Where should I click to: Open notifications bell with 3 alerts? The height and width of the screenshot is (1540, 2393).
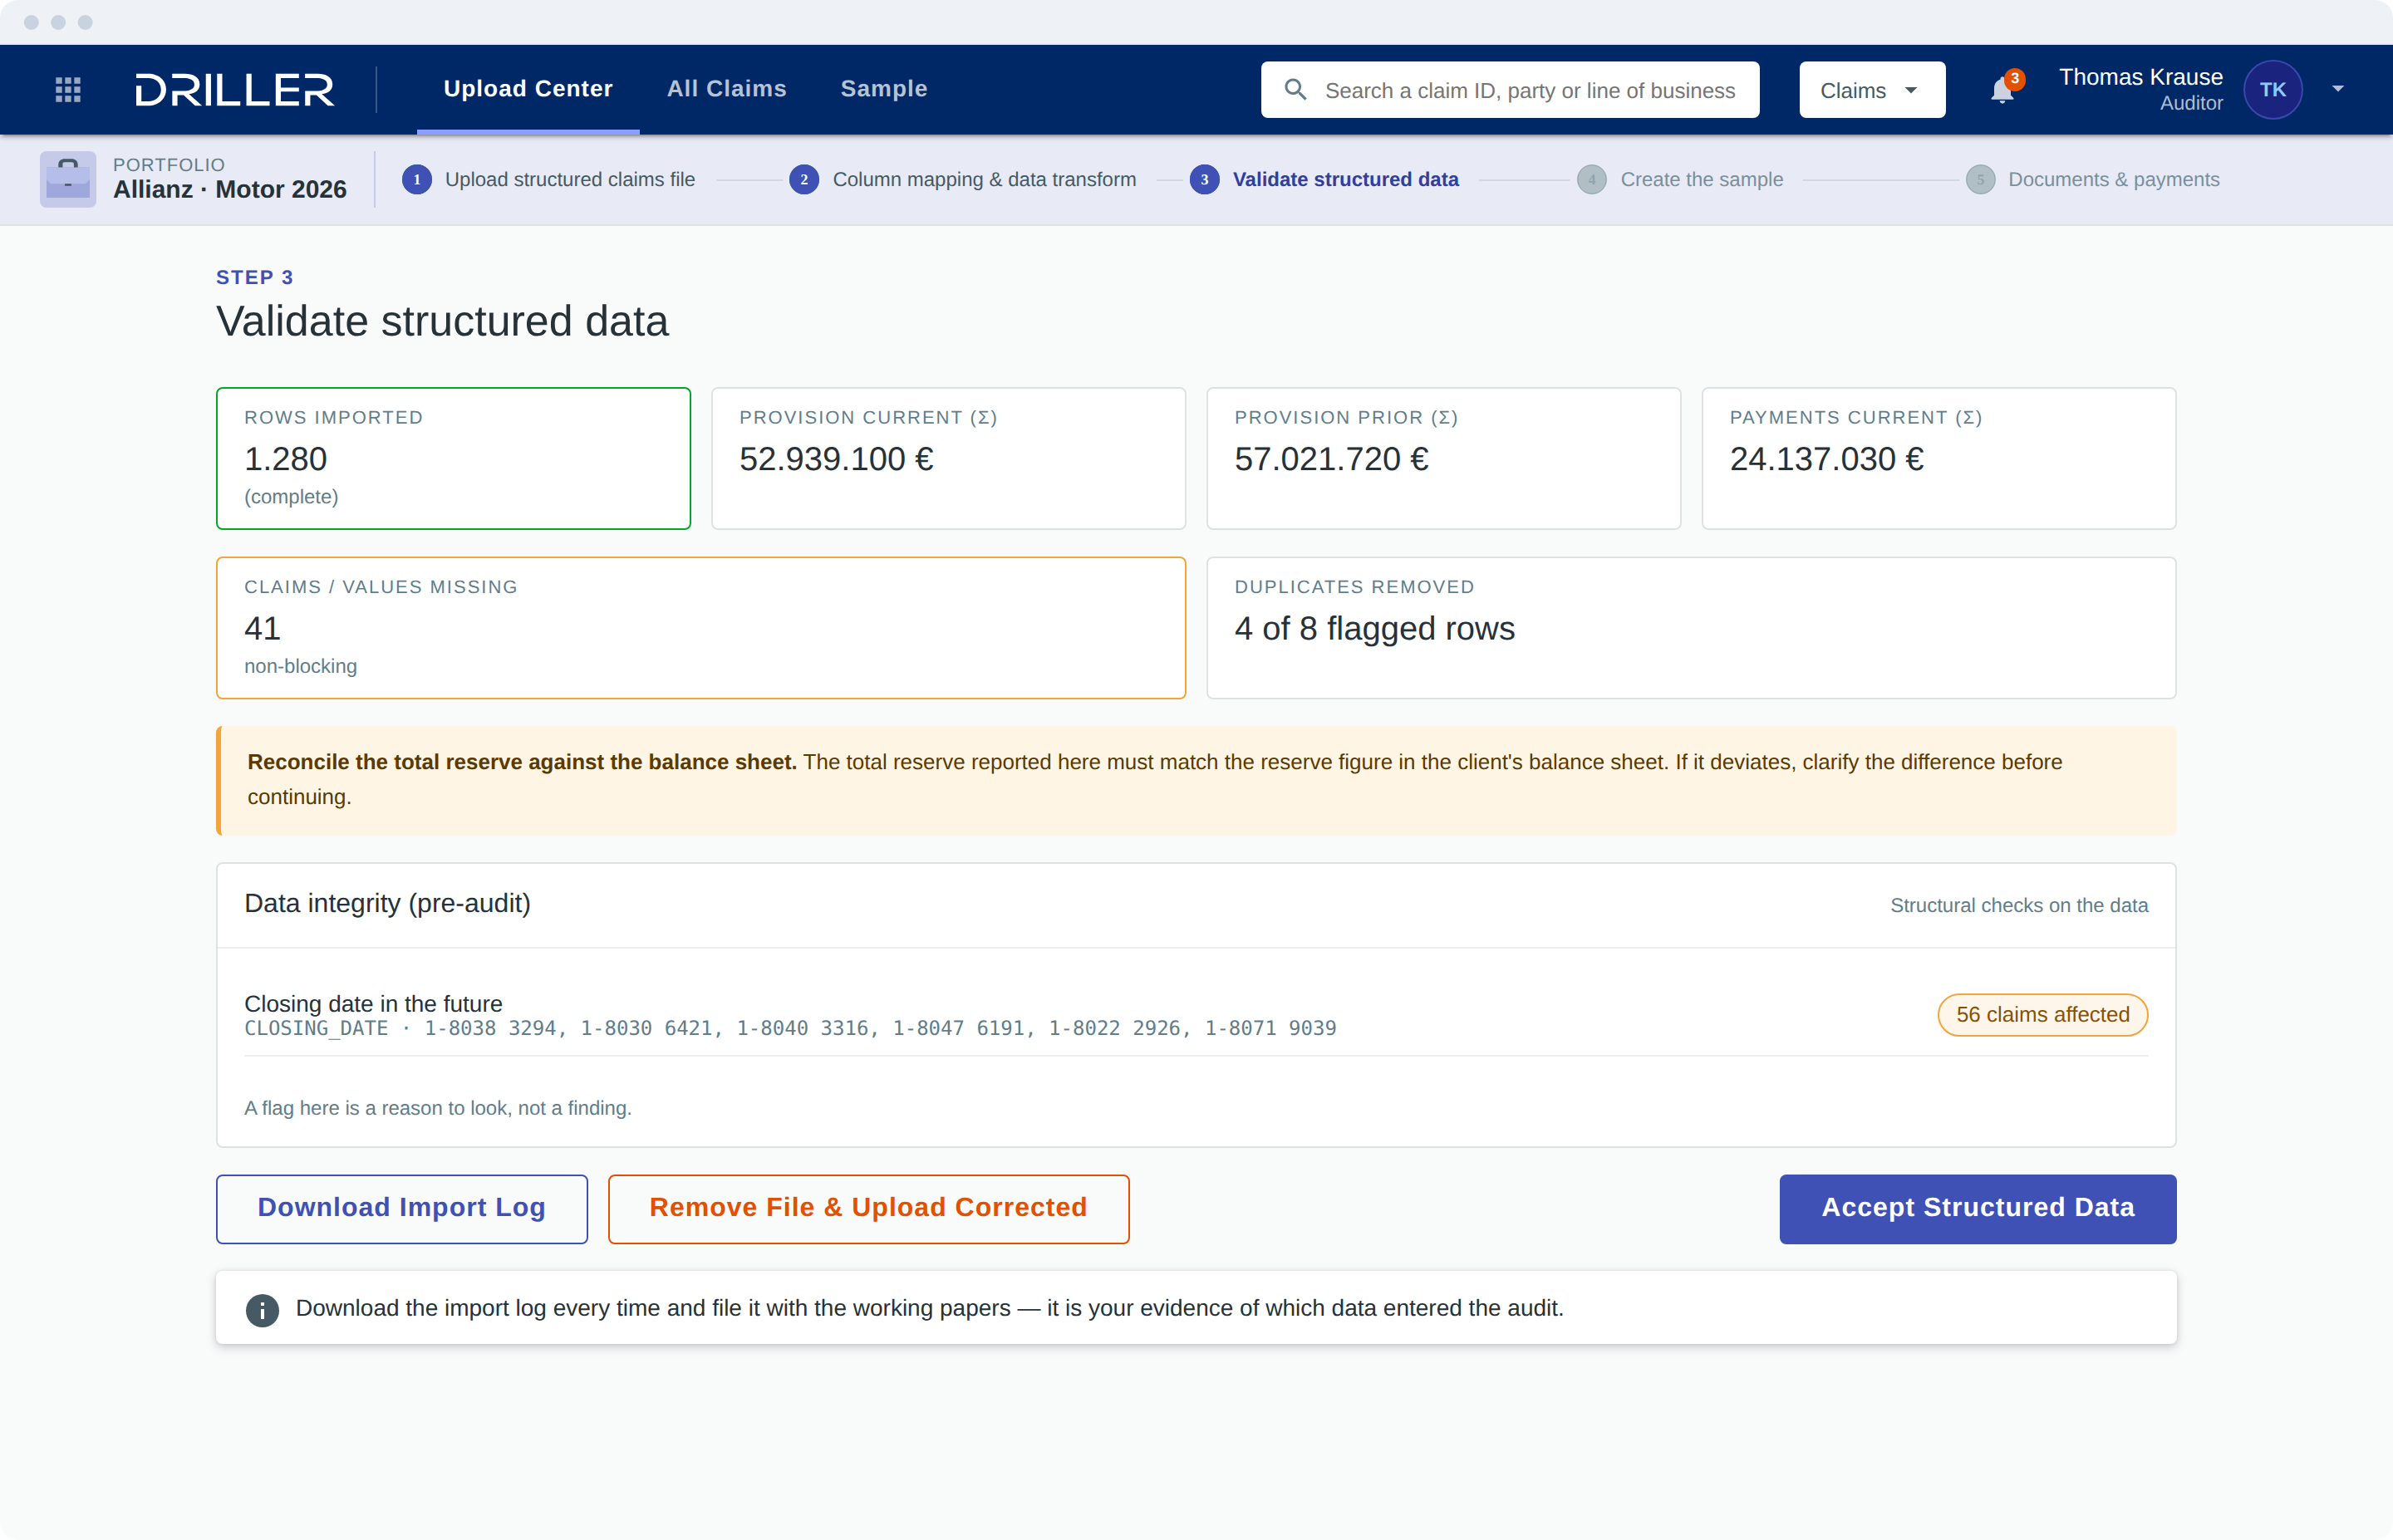pos(2003,90)
